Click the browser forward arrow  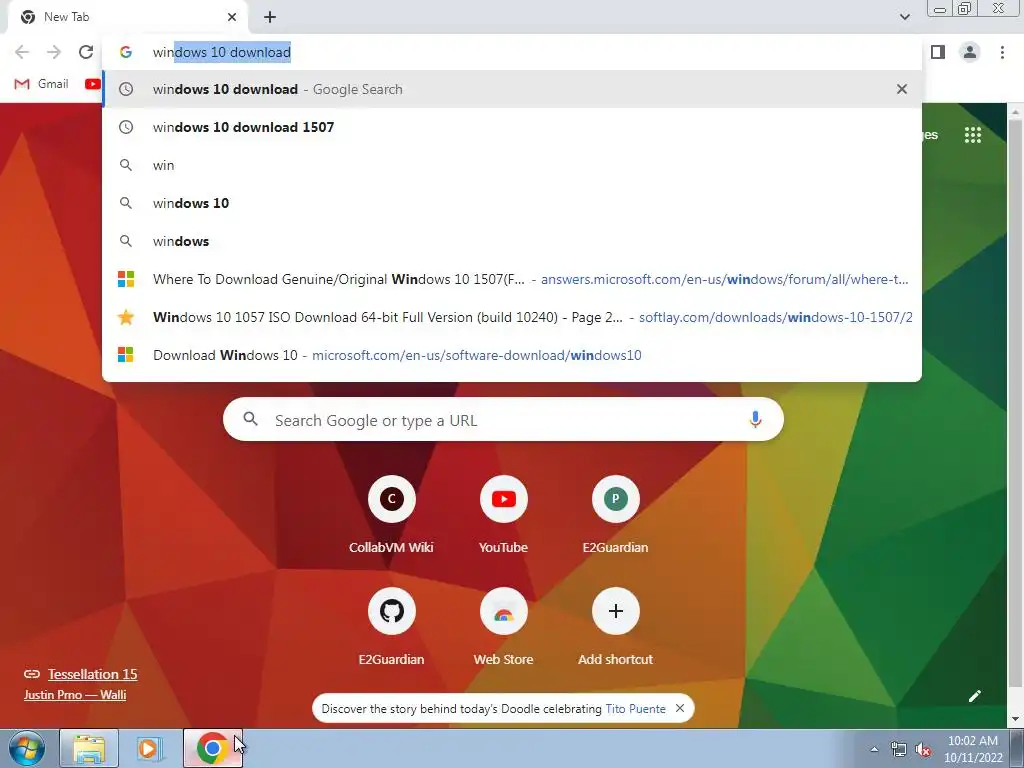pyautogui.click(x=54, y=52)
